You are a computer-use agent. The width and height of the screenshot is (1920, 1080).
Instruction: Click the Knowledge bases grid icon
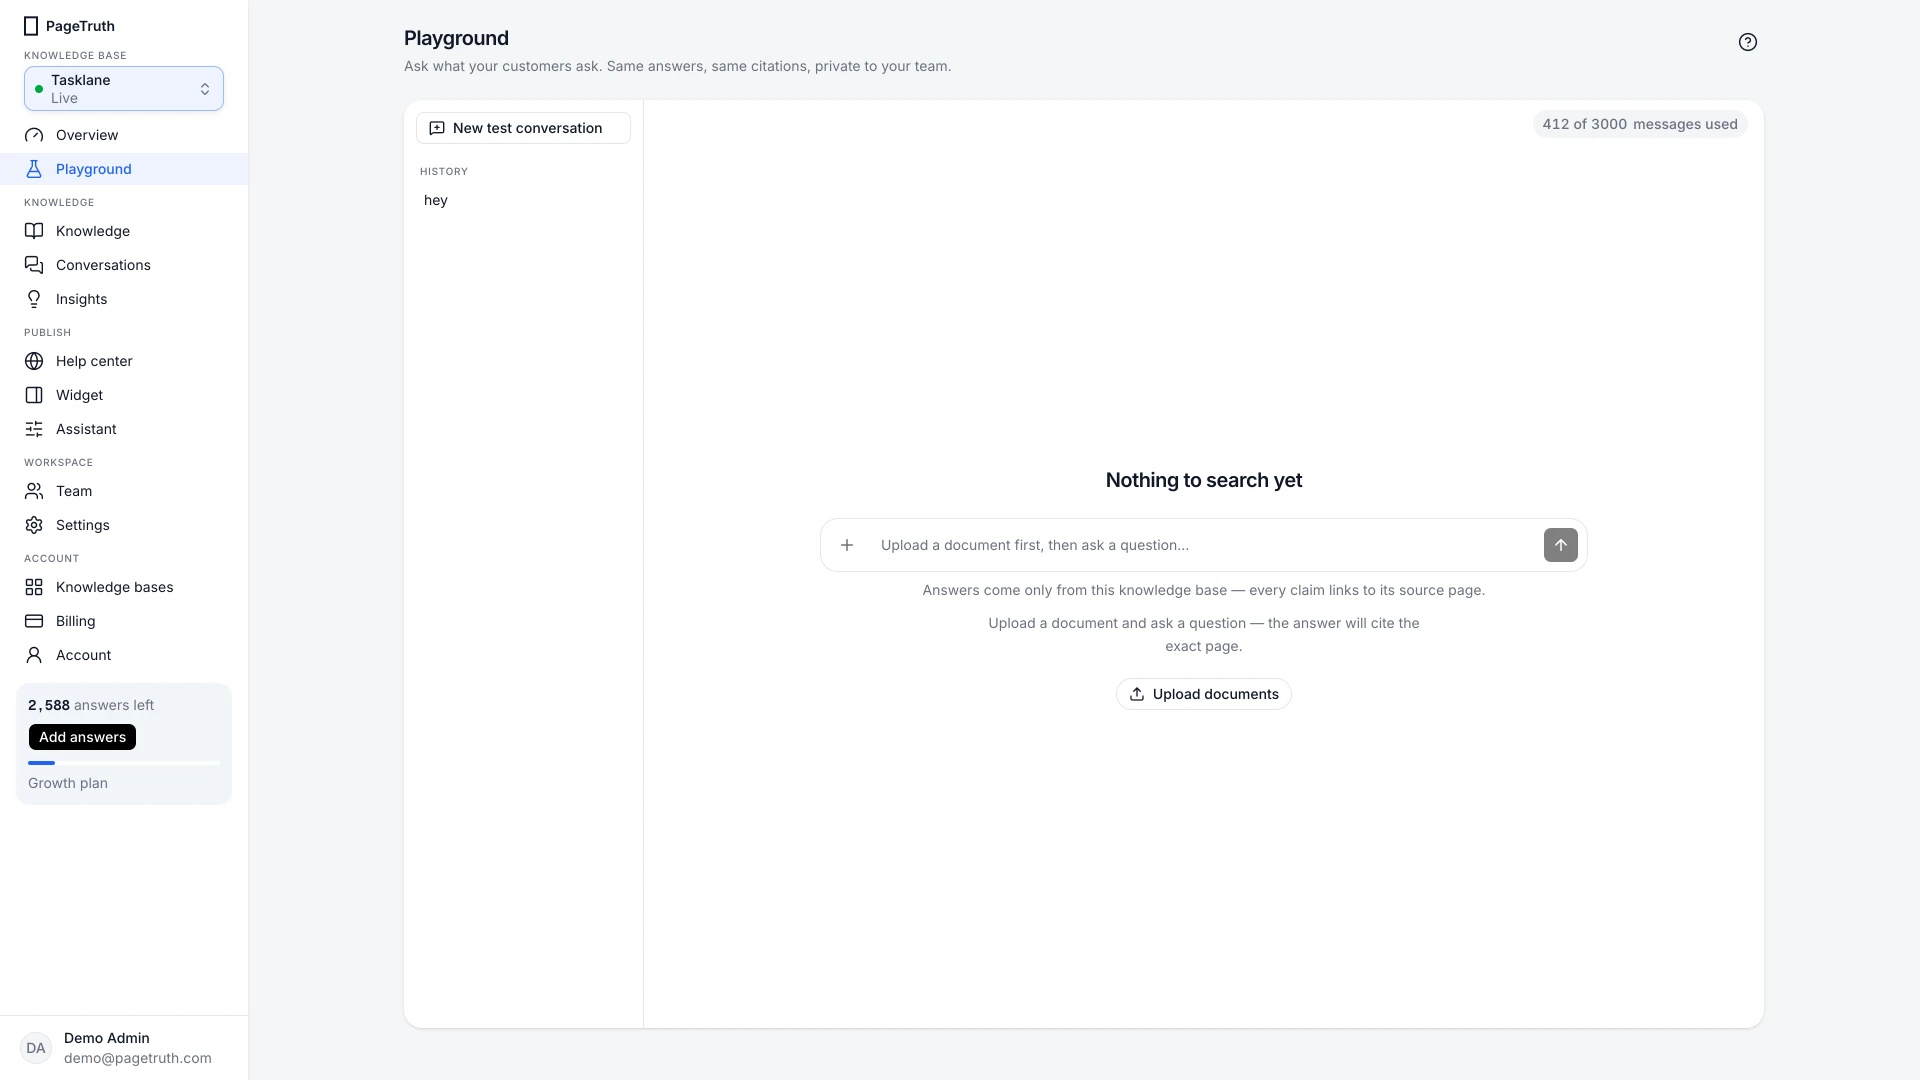[34, 587]
